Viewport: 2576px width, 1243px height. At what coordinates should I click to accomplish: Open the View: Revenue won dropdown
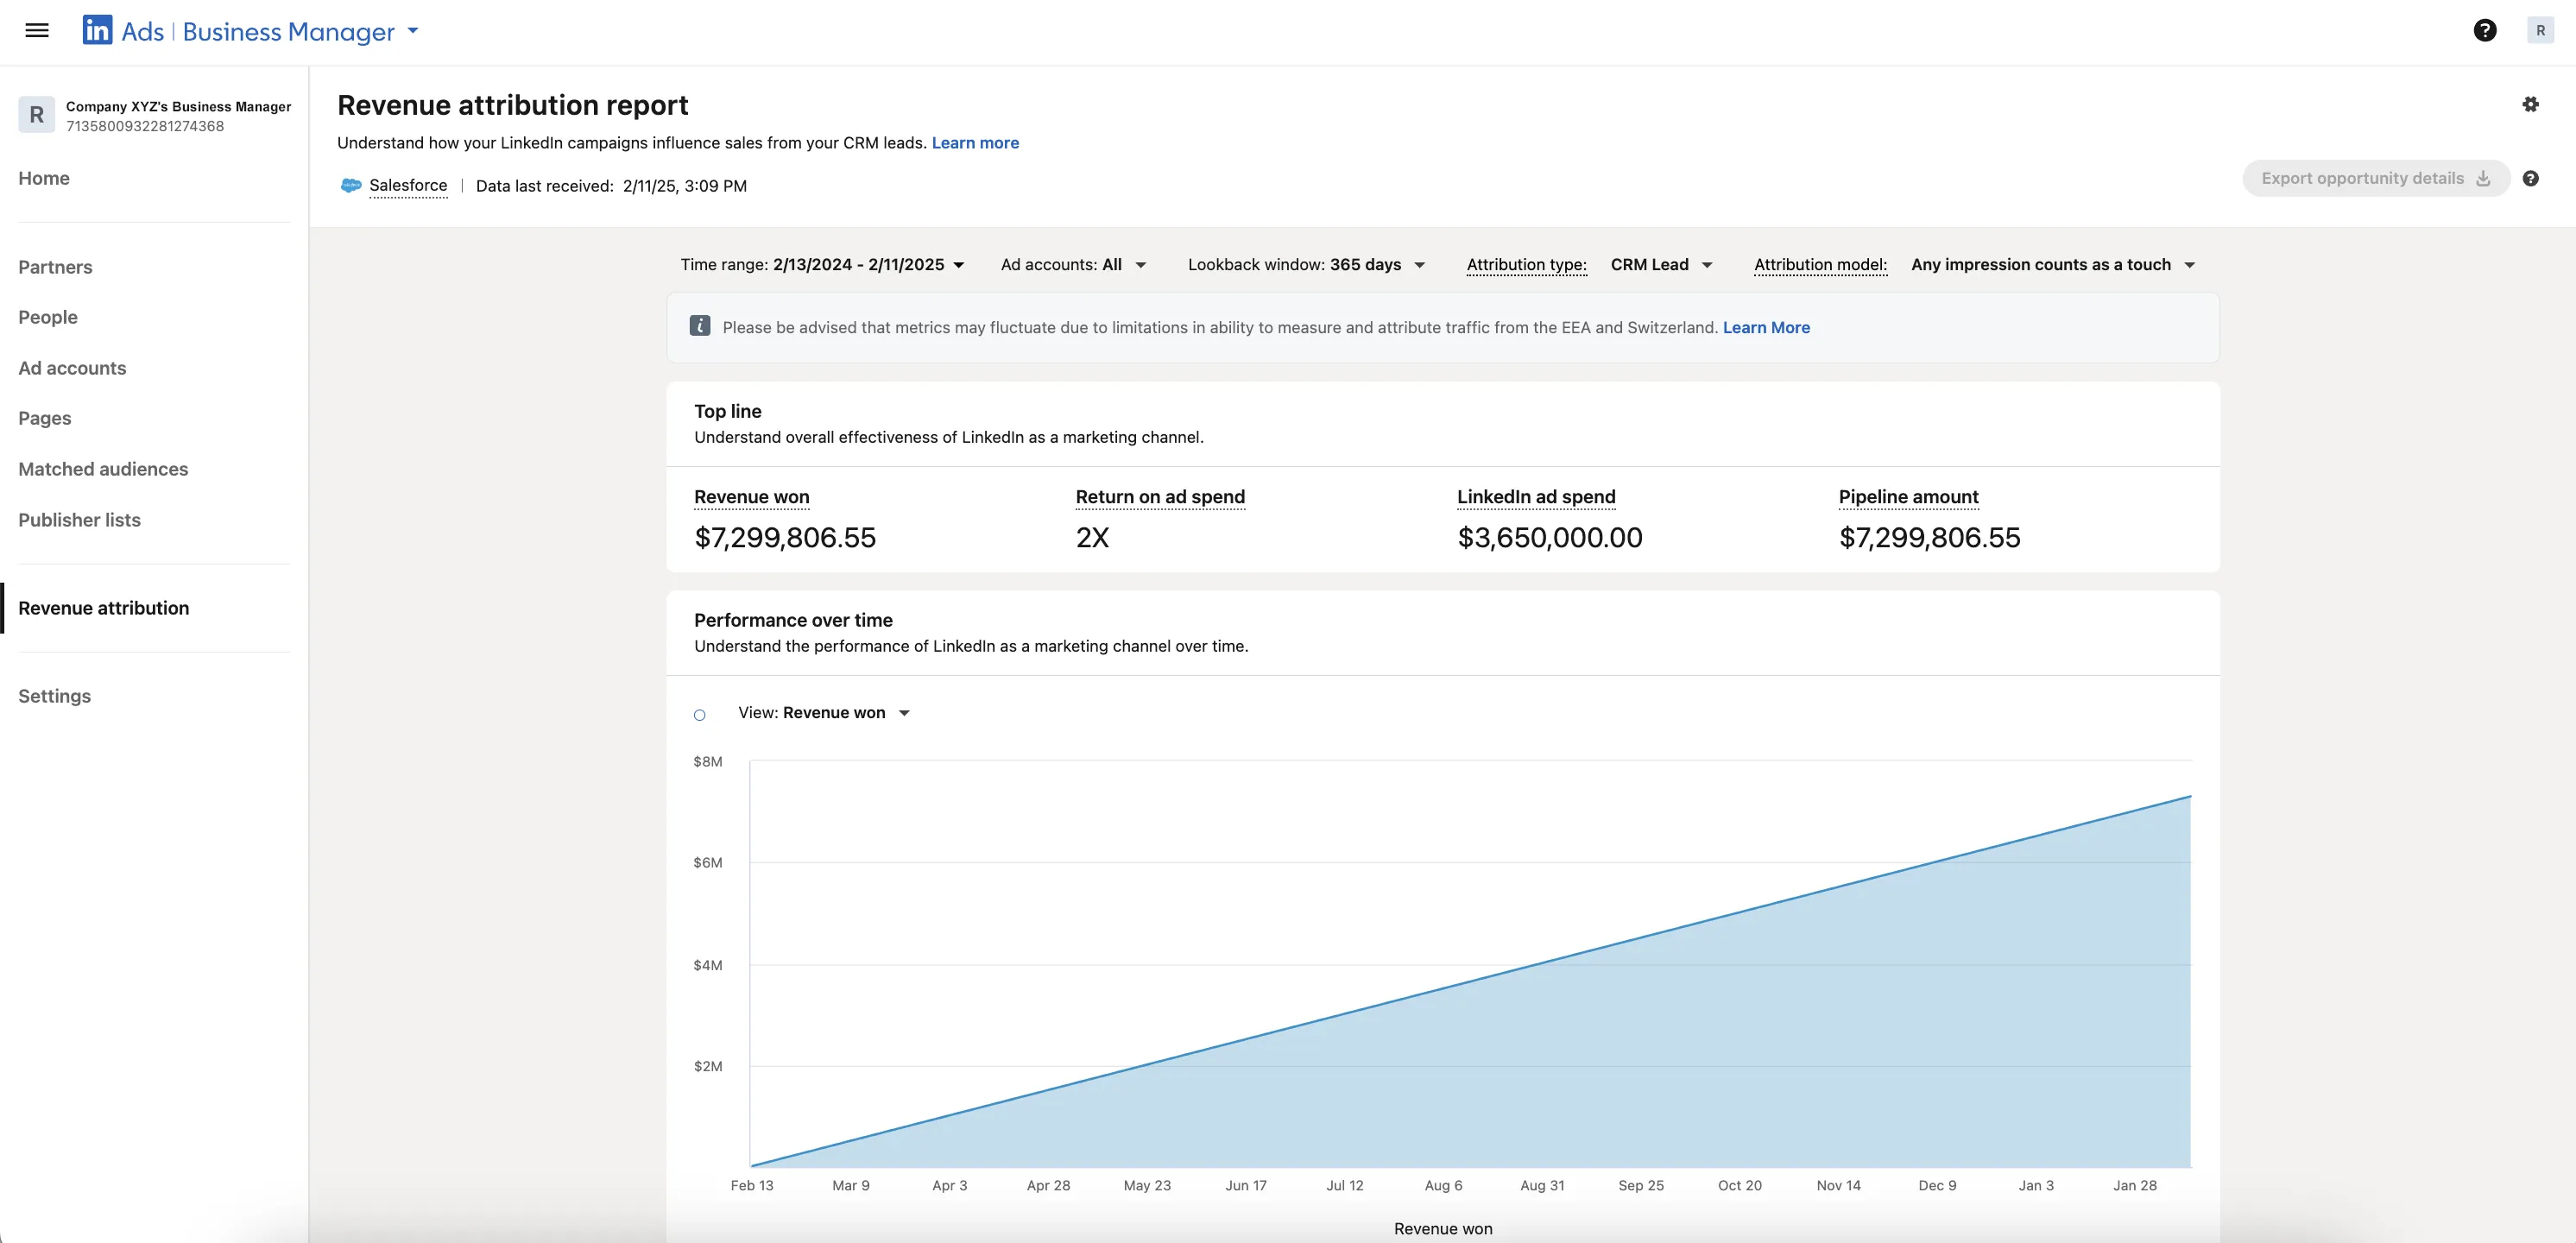pos(825,713)
